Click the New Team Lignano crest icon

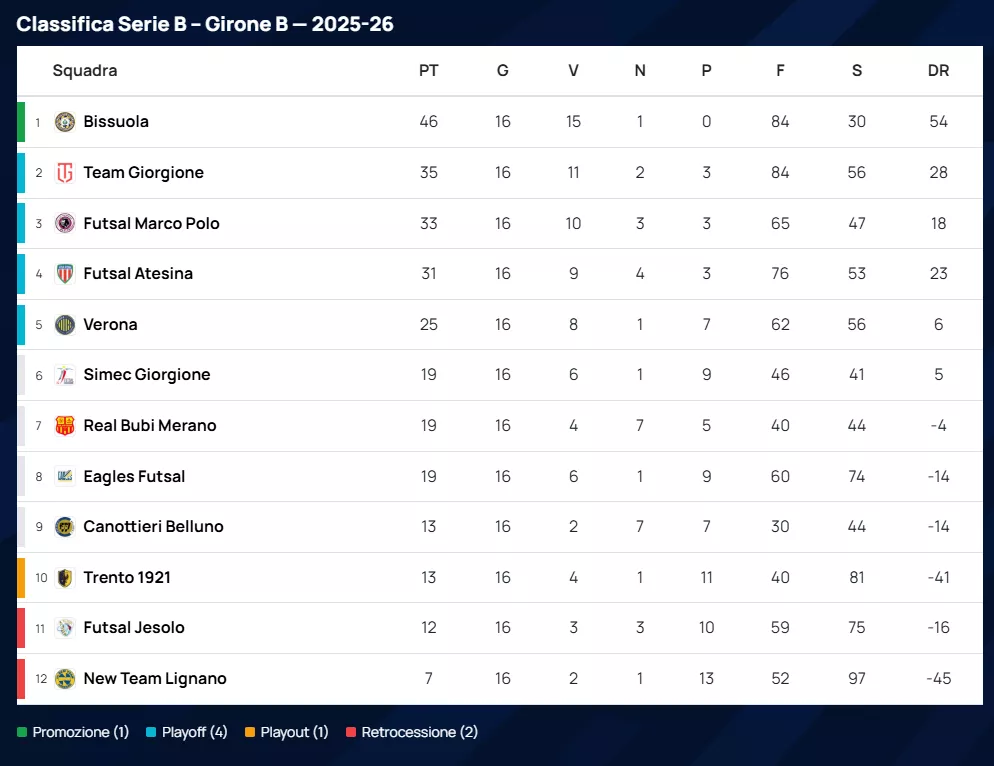point(65,678)
